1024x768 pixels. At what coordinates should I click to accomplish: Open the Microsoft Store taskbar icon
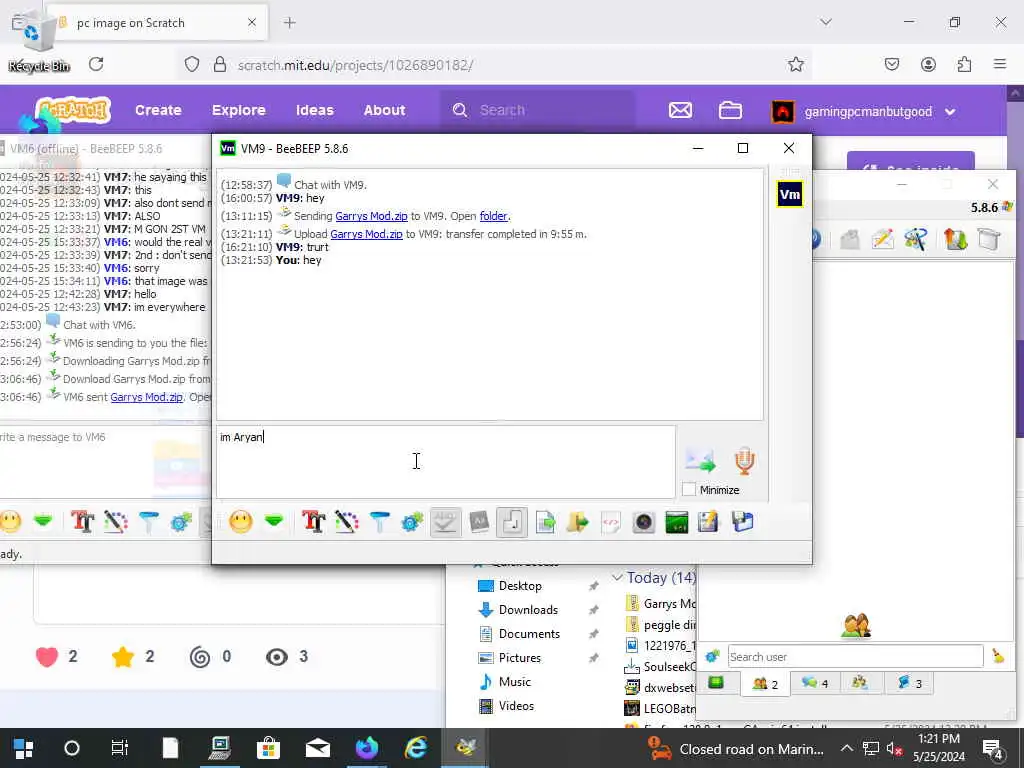click(268, 748)
